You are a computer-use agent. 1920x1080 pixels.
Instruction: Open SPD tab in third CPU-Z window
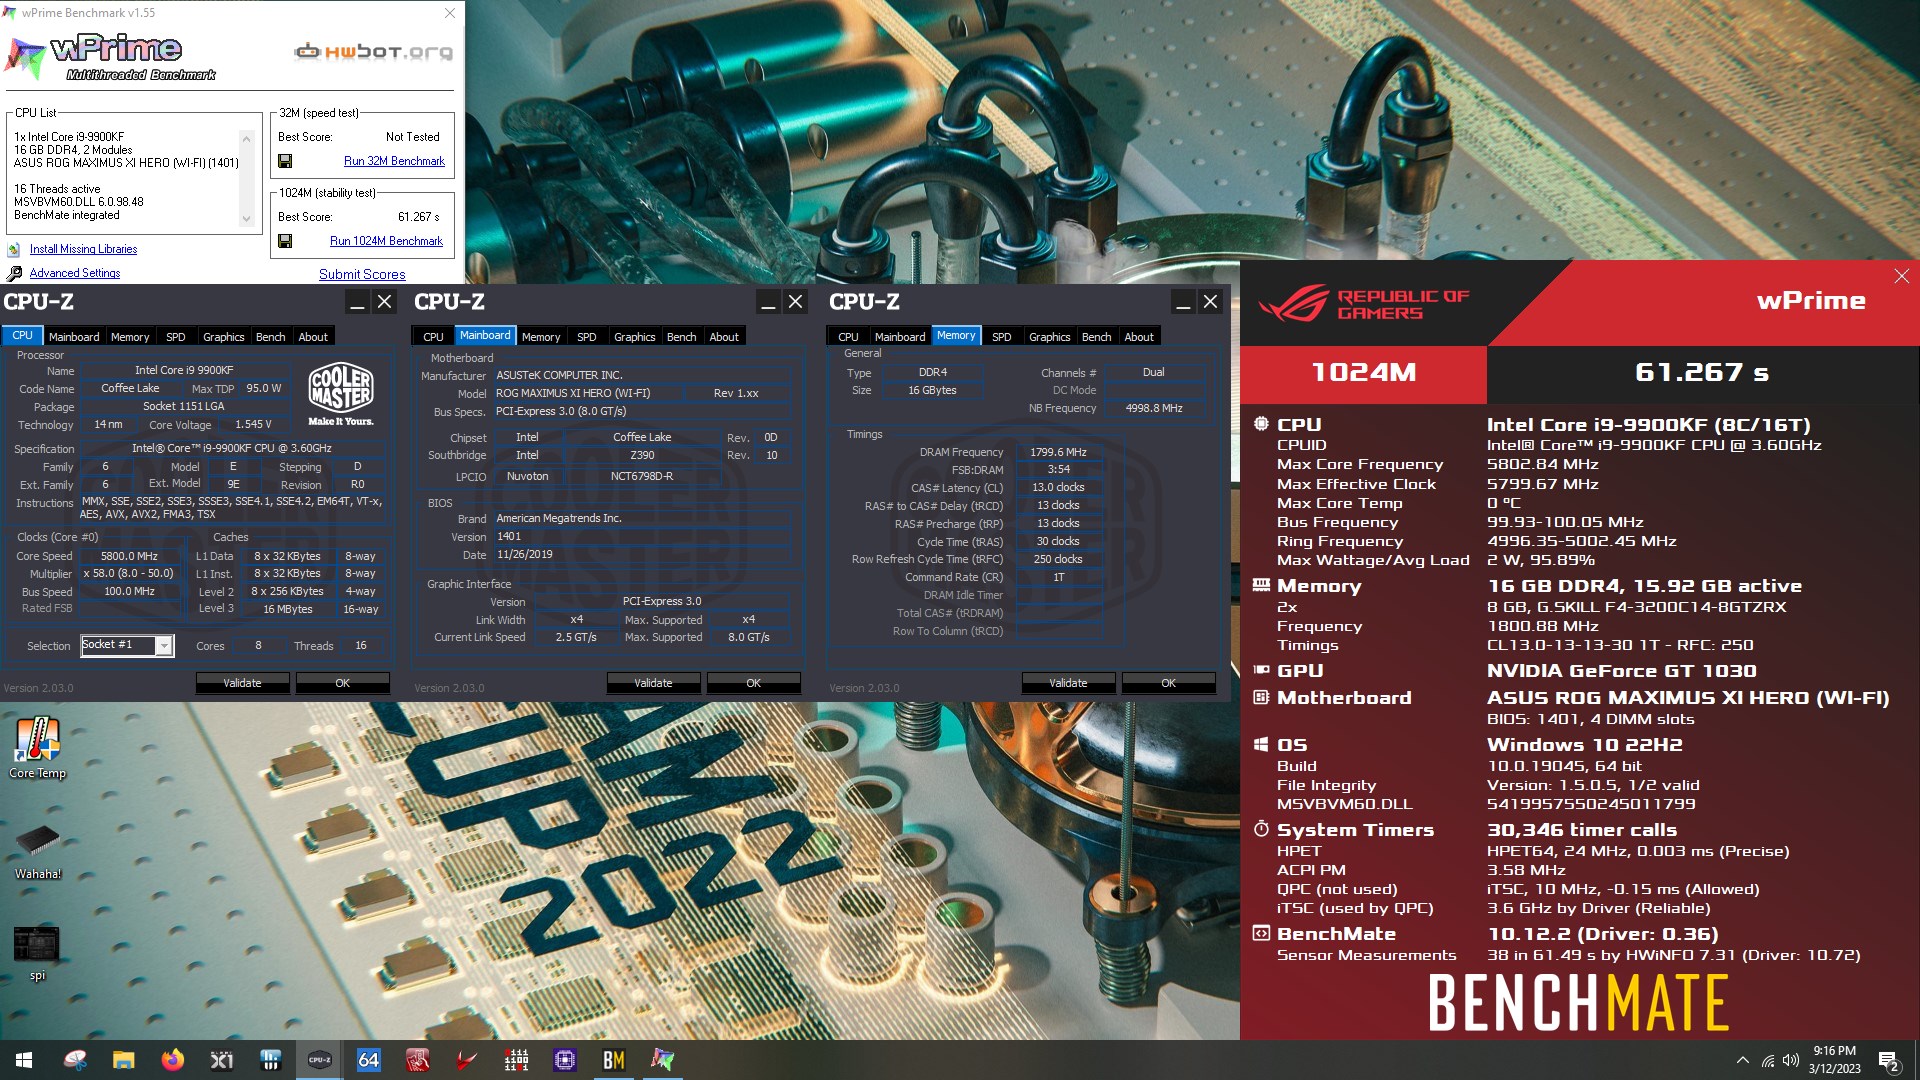tap(1002, 337)
